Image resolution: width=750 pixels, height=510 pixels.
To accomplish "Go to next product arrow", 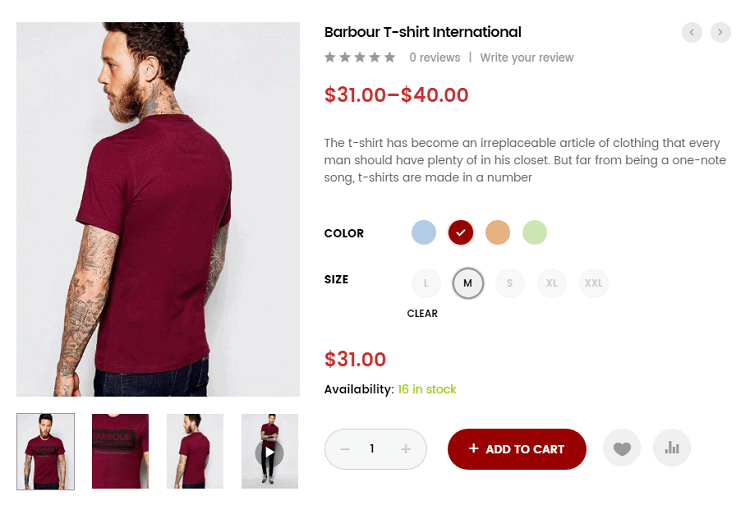I will (x=721, y=33).
